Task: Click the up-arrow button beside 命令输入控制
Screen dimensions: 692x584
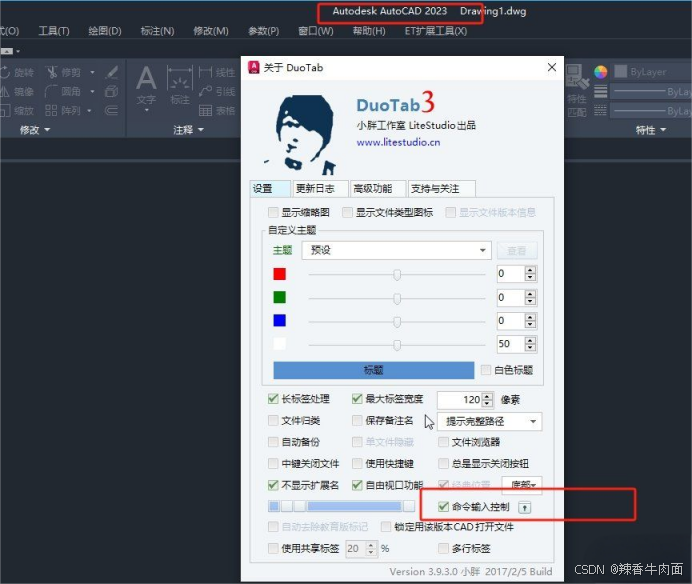Action: pyautogui.click(x=524, y=508)
